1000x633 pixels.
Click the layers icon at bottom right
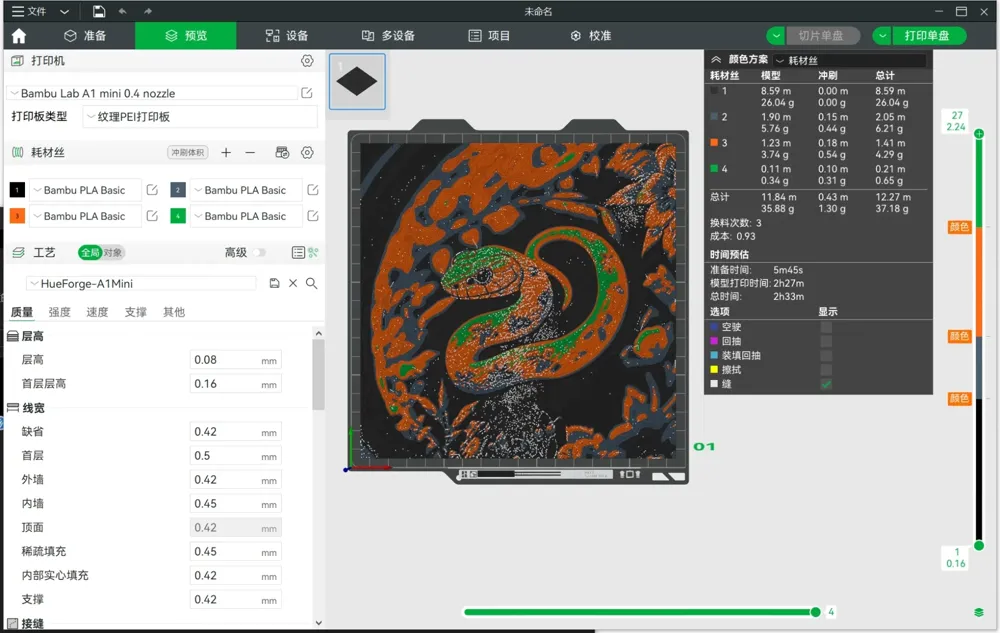point(979,612)
